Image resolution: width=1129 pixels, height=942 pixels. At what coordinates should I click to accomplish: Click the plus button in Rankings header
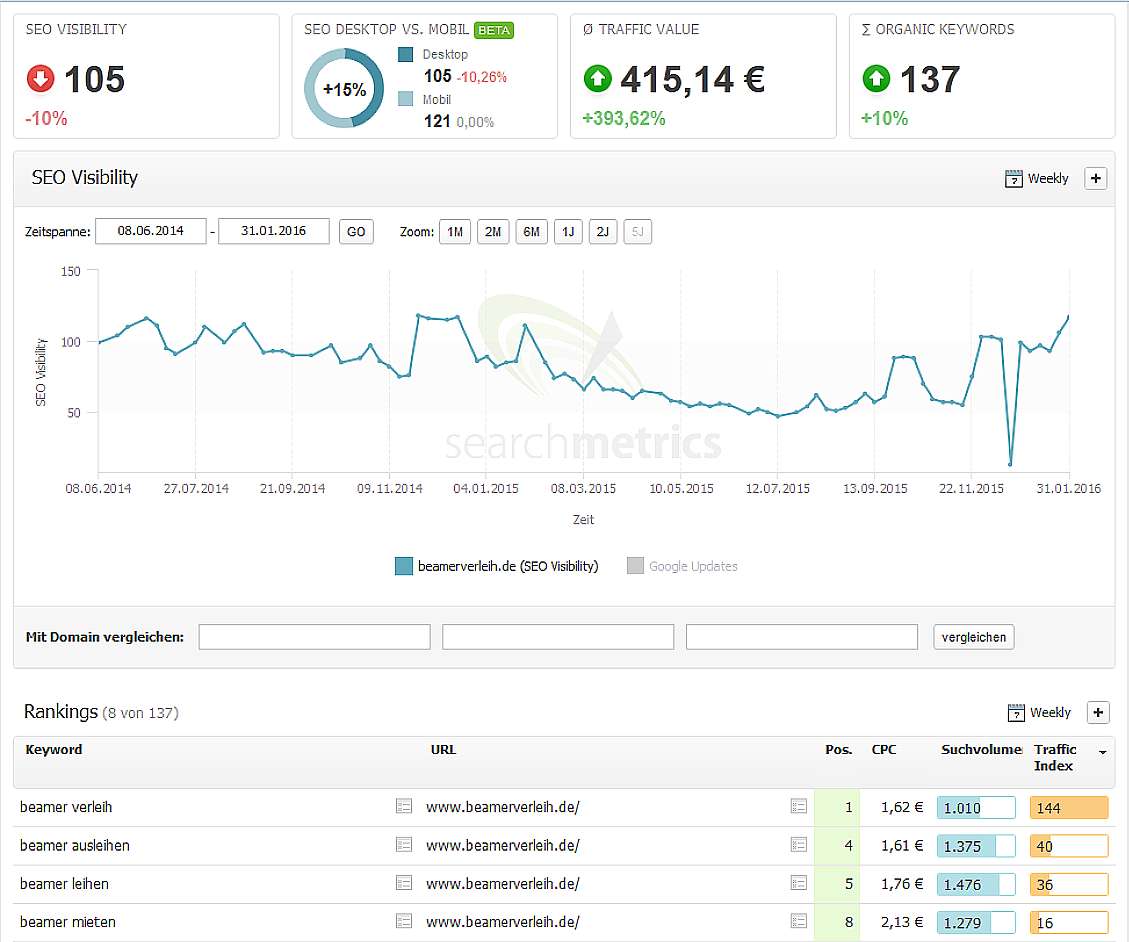pos(1098,712)
